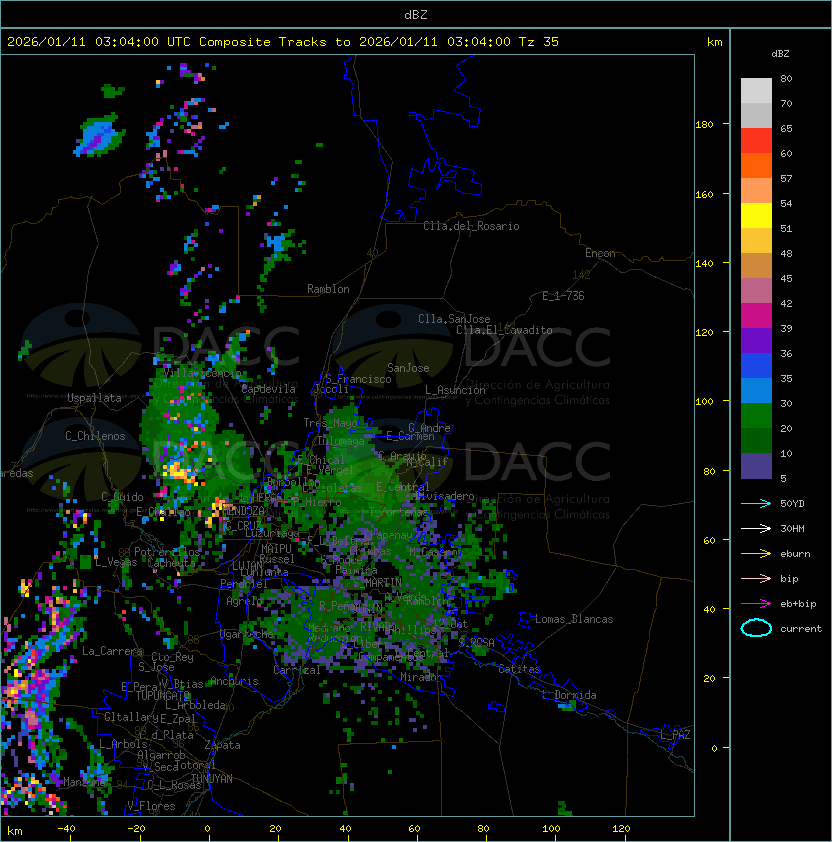Click the dark green 10-20 dBZ swatch
The image size is (832, 842).
click(756, 440)
